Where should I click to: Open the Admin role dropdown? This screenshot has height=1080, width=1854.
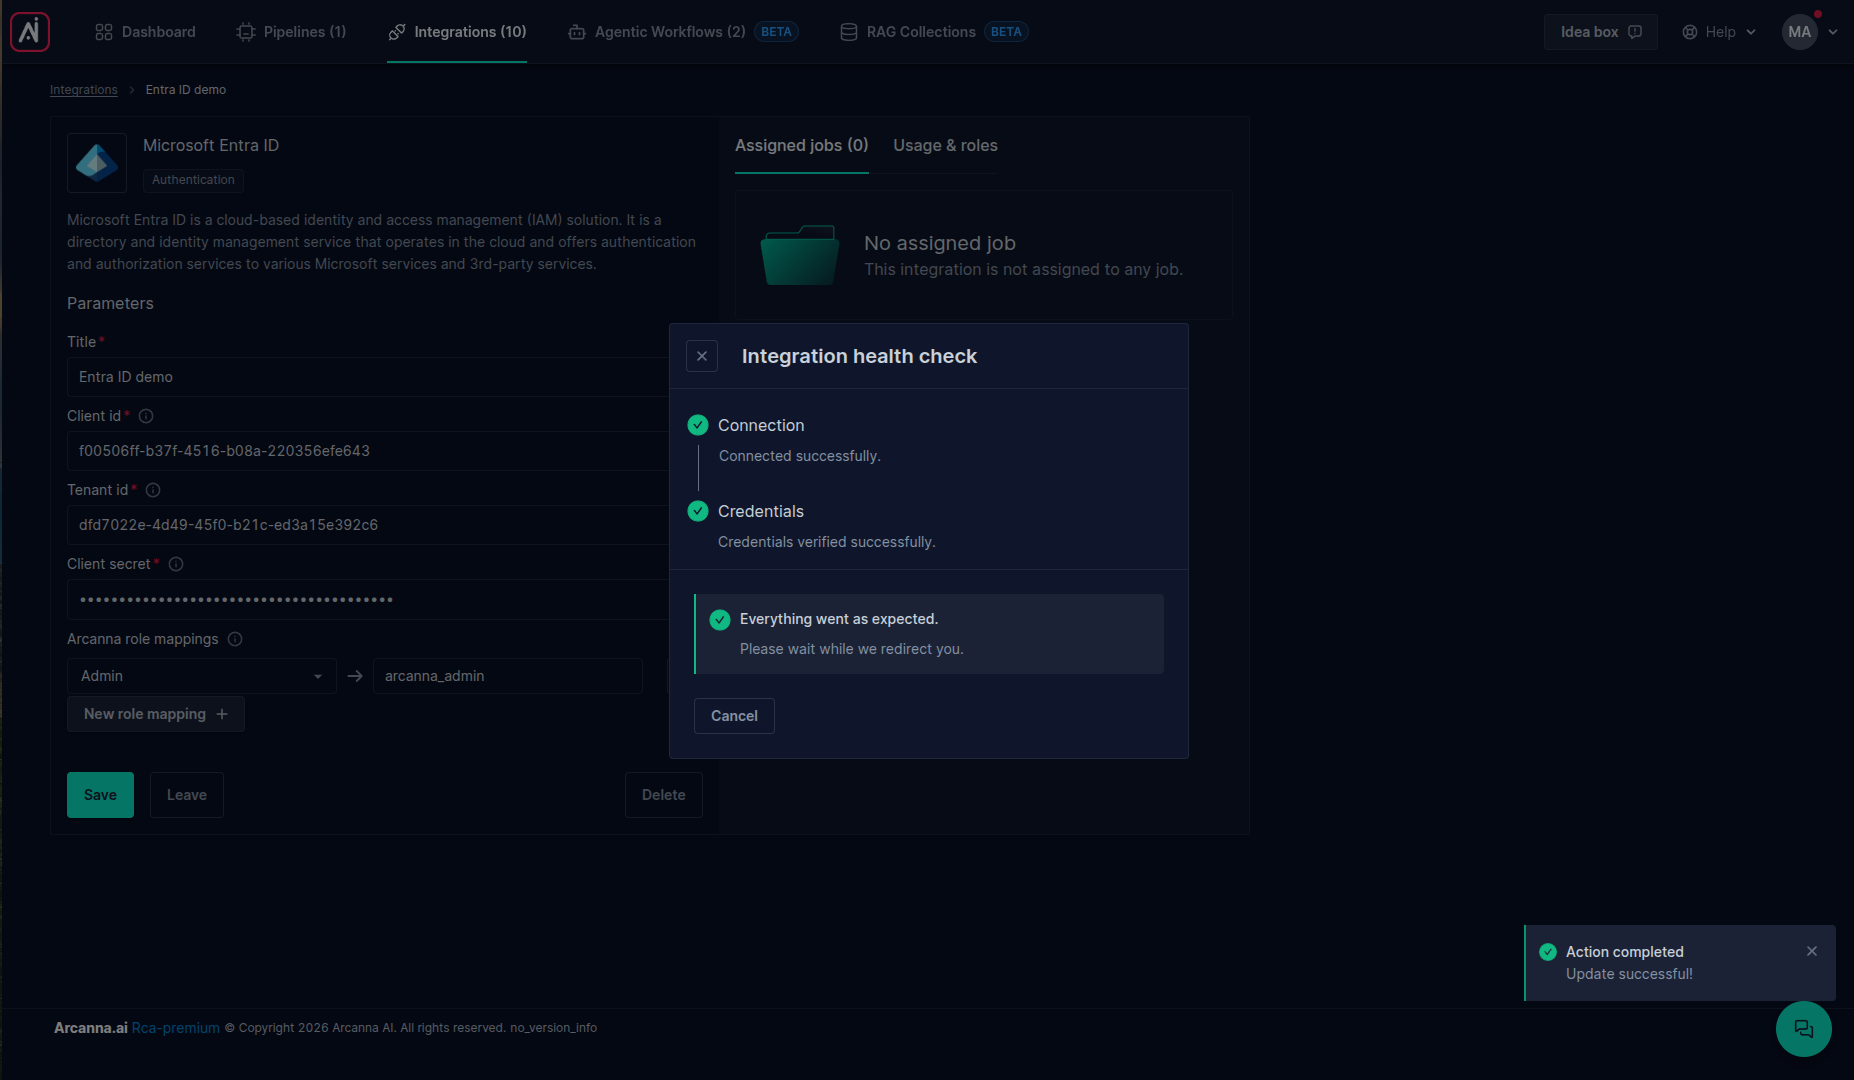[202, 676]
